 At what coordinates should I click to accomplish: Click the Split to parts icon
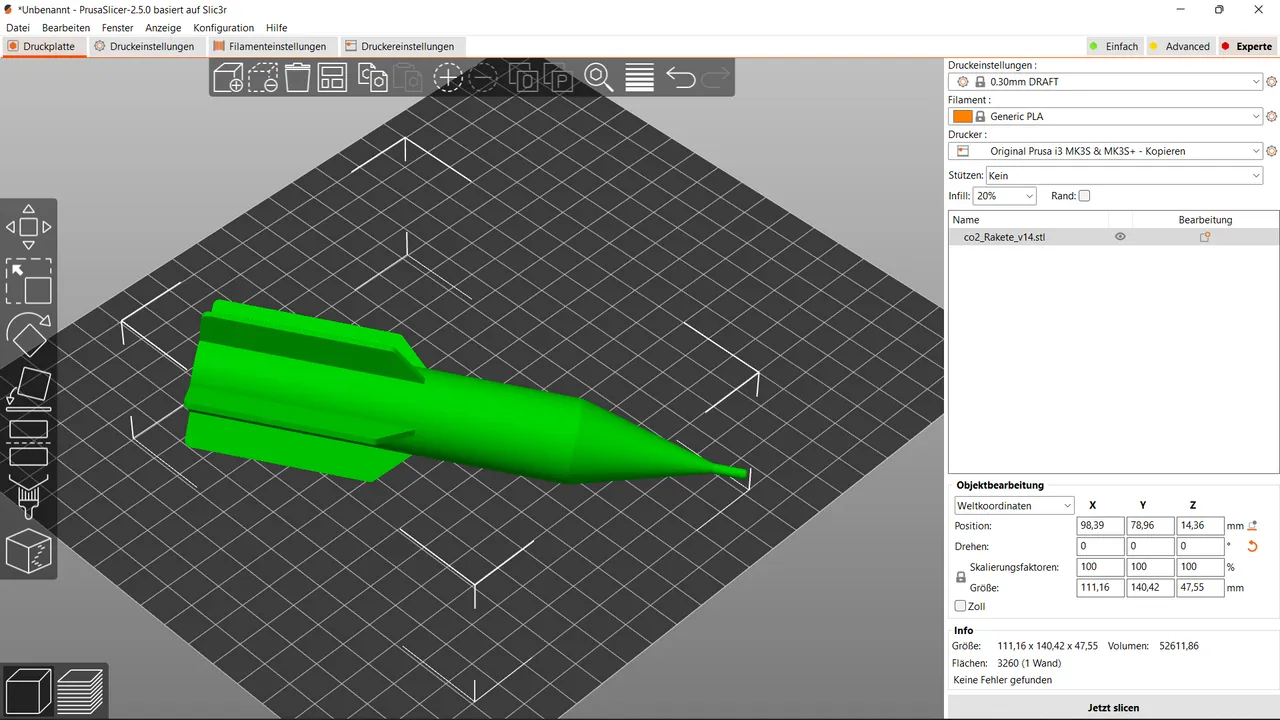[557, 77]
